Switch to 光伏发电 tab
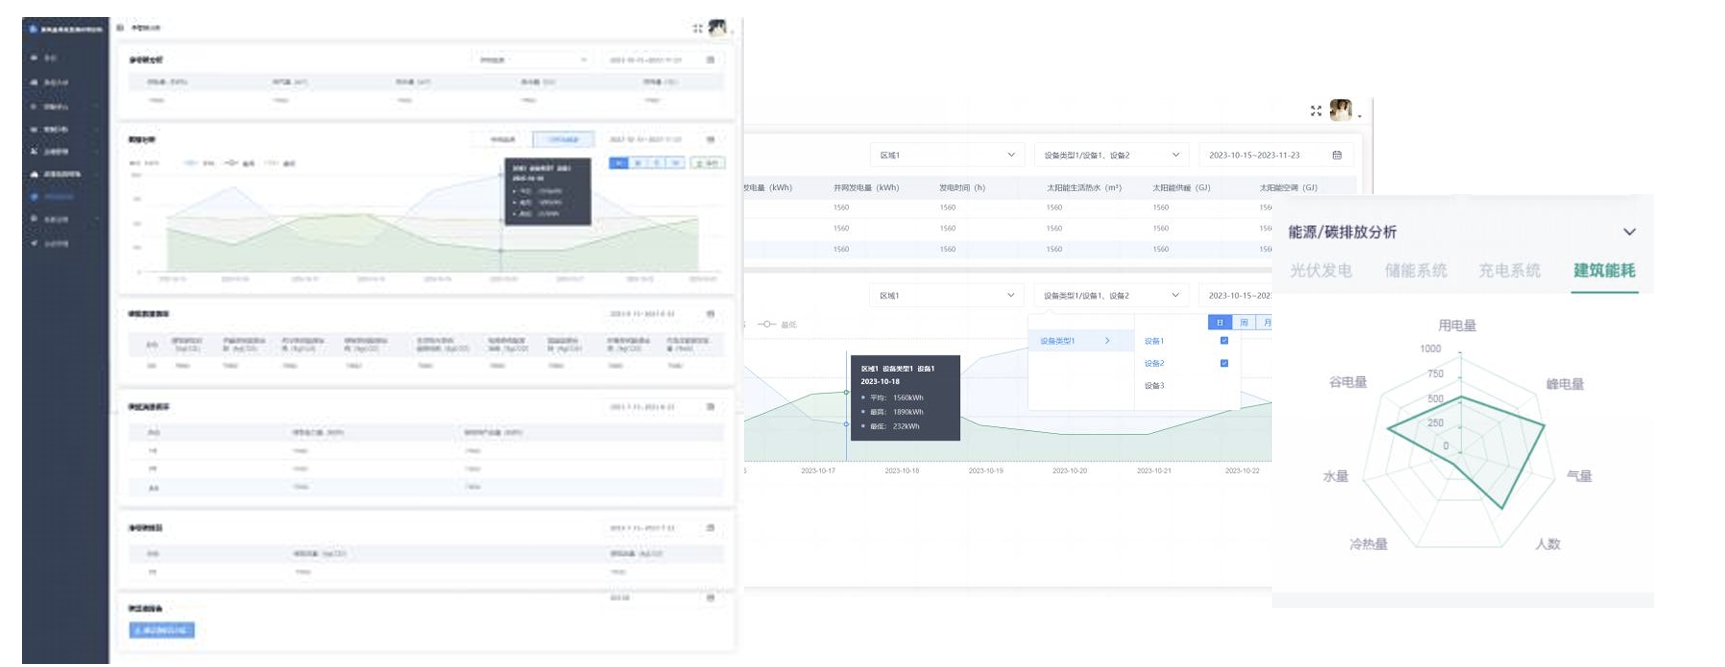 pos(1321,271)
